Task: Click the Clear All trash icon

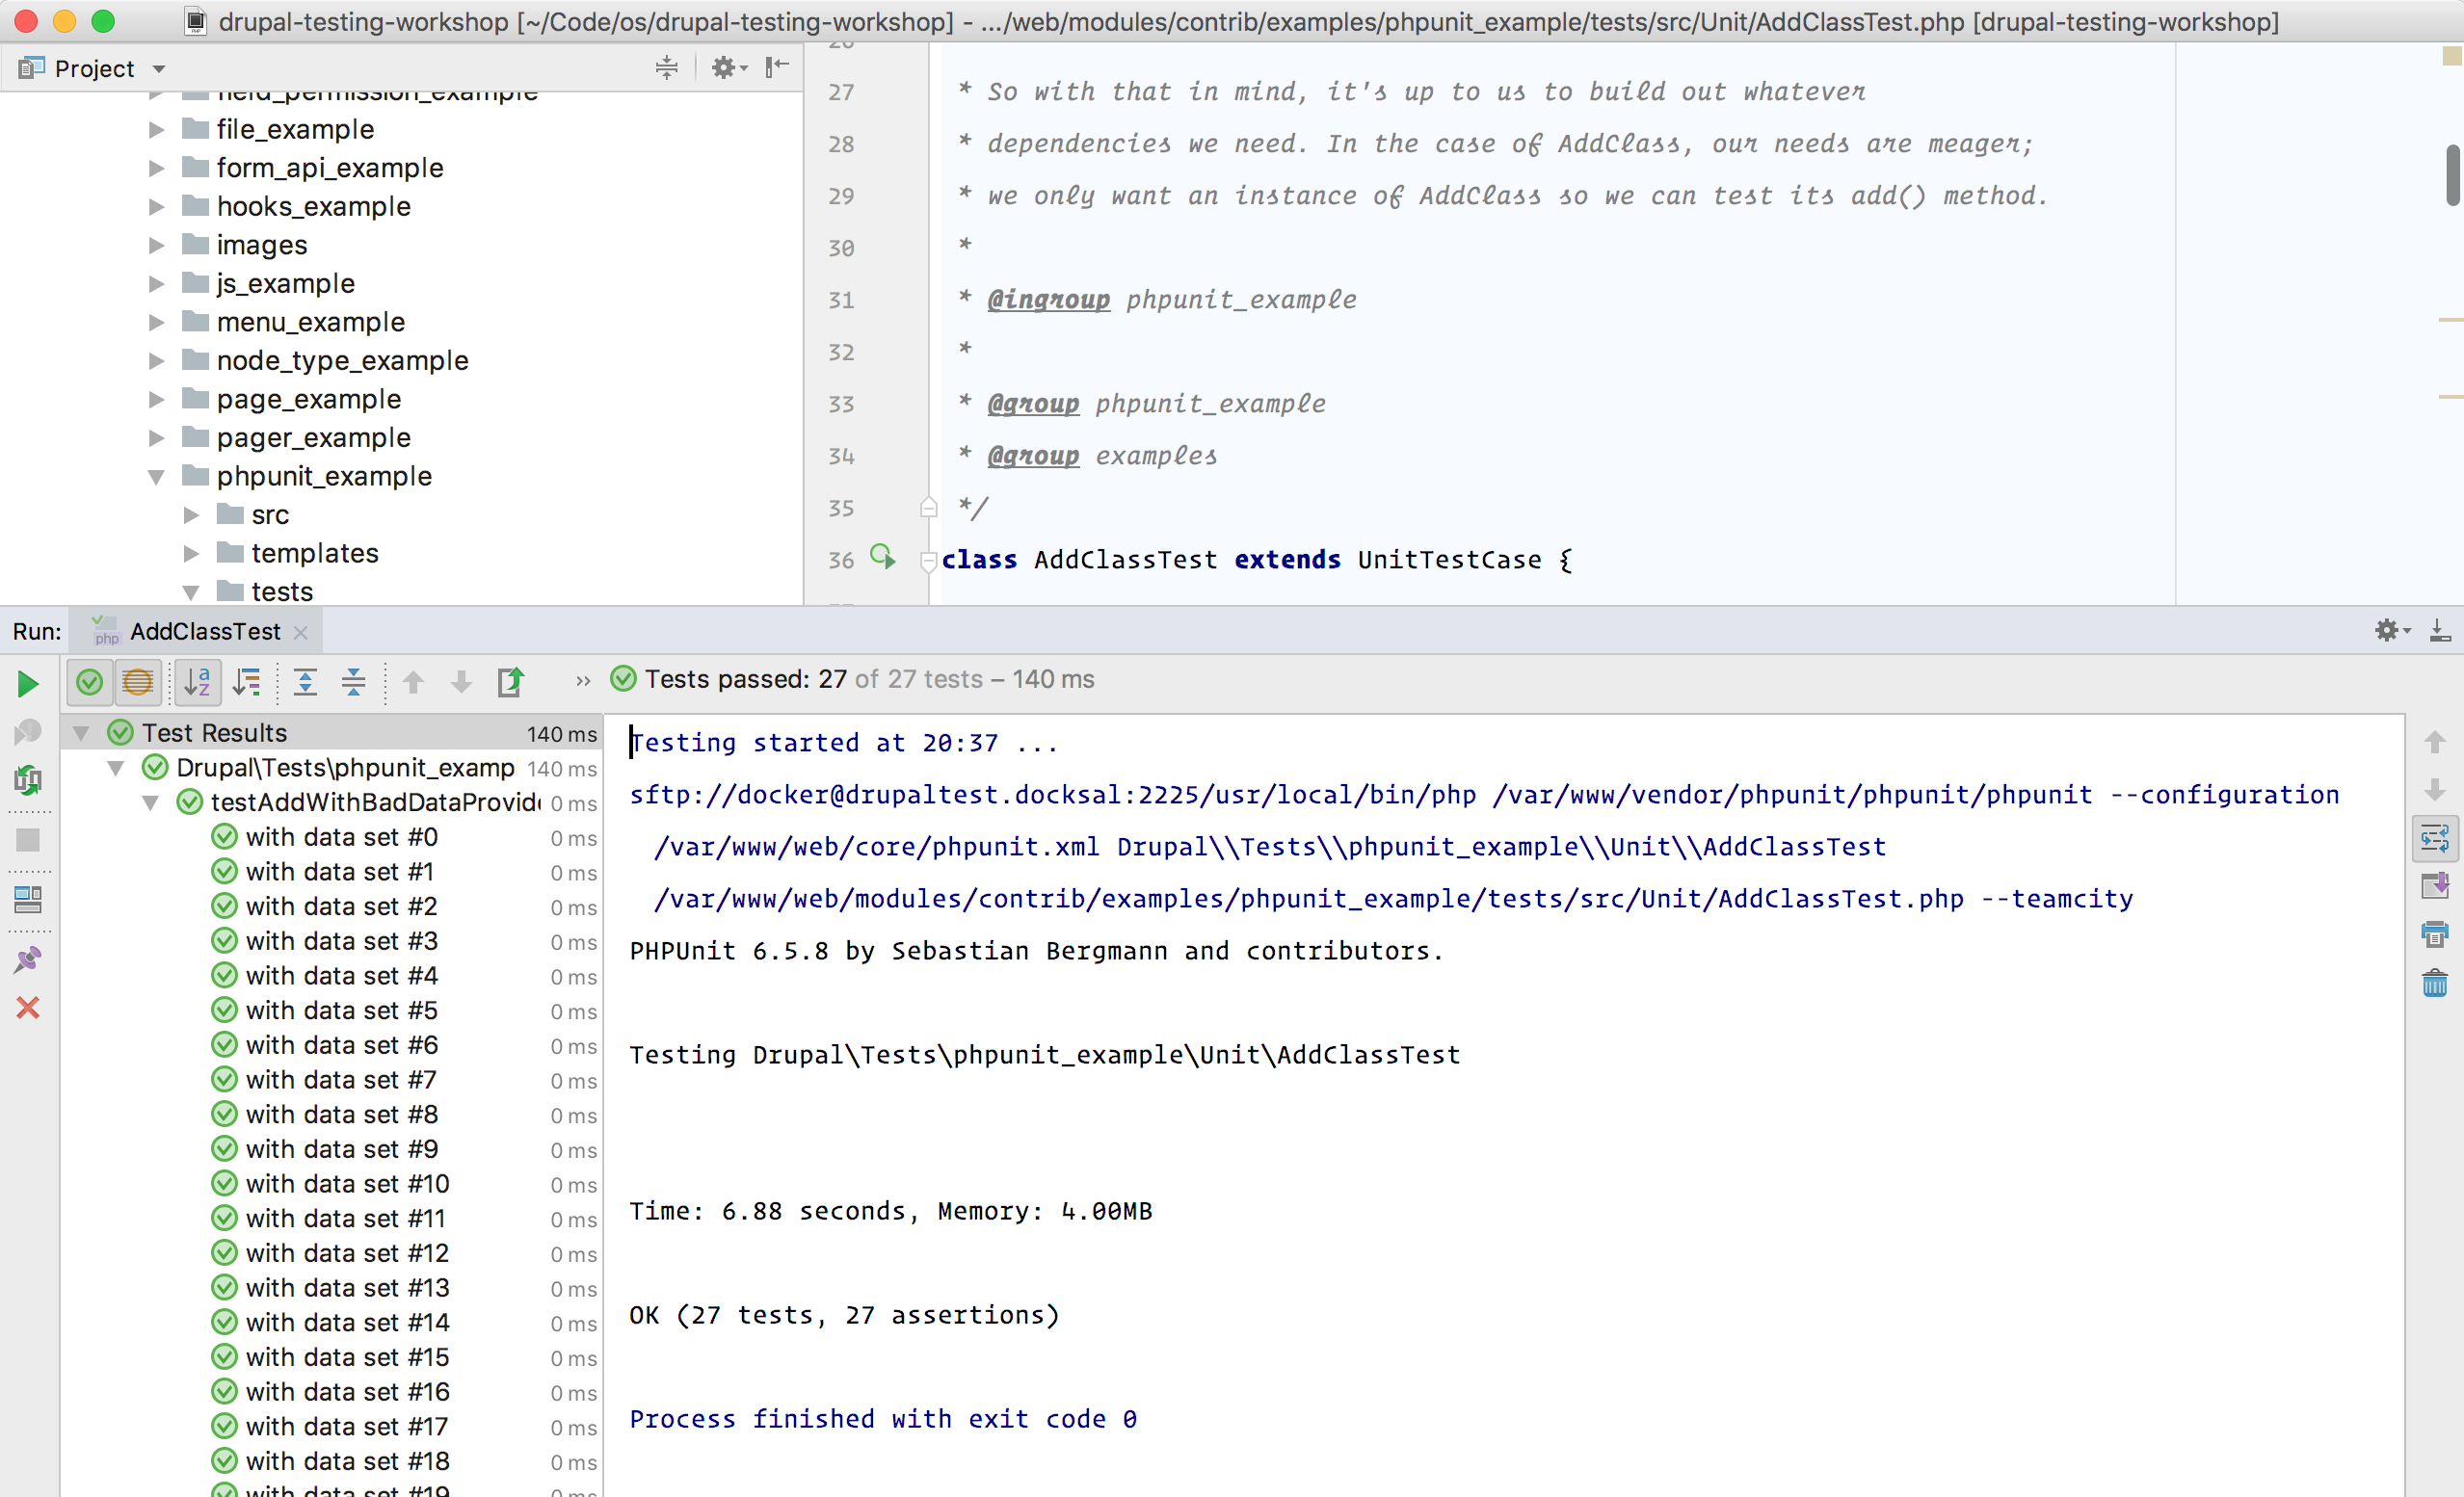Action: (2434, 983)
